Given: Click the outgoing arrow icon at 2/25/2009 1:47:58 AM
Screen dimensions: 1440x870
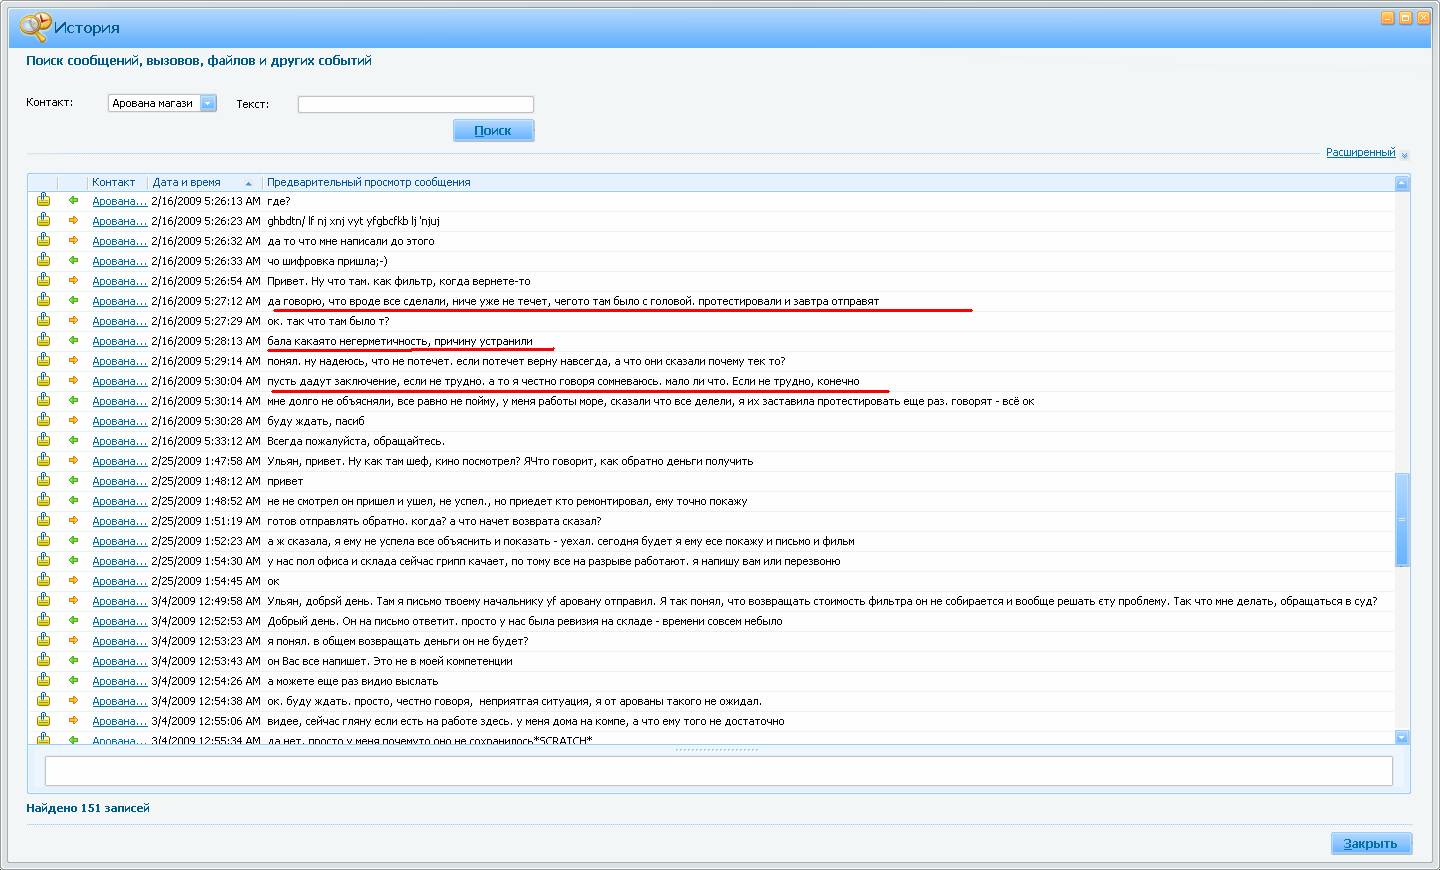Looking at the screenshot, I should click(x=73, y=460).
